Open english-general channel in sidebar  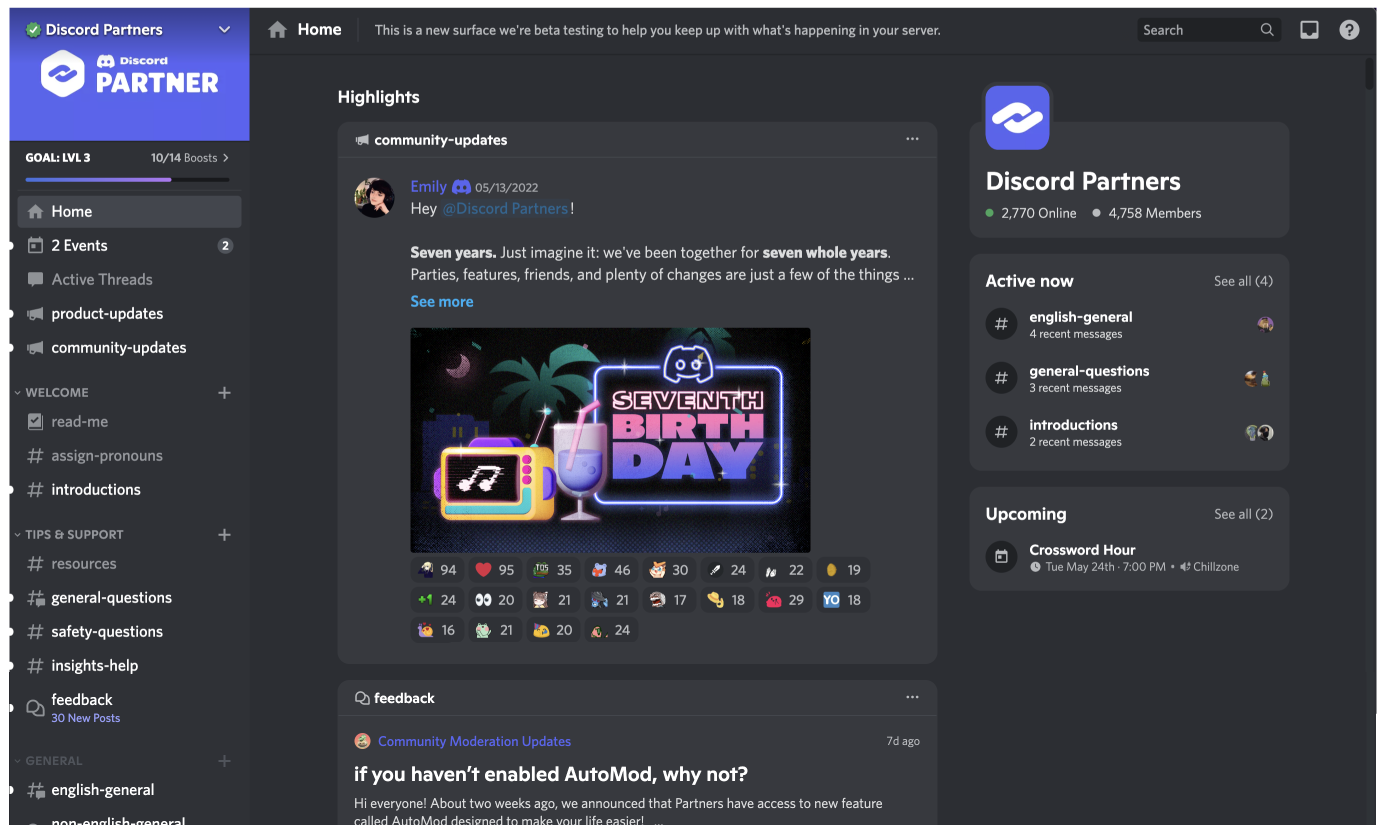129,790
